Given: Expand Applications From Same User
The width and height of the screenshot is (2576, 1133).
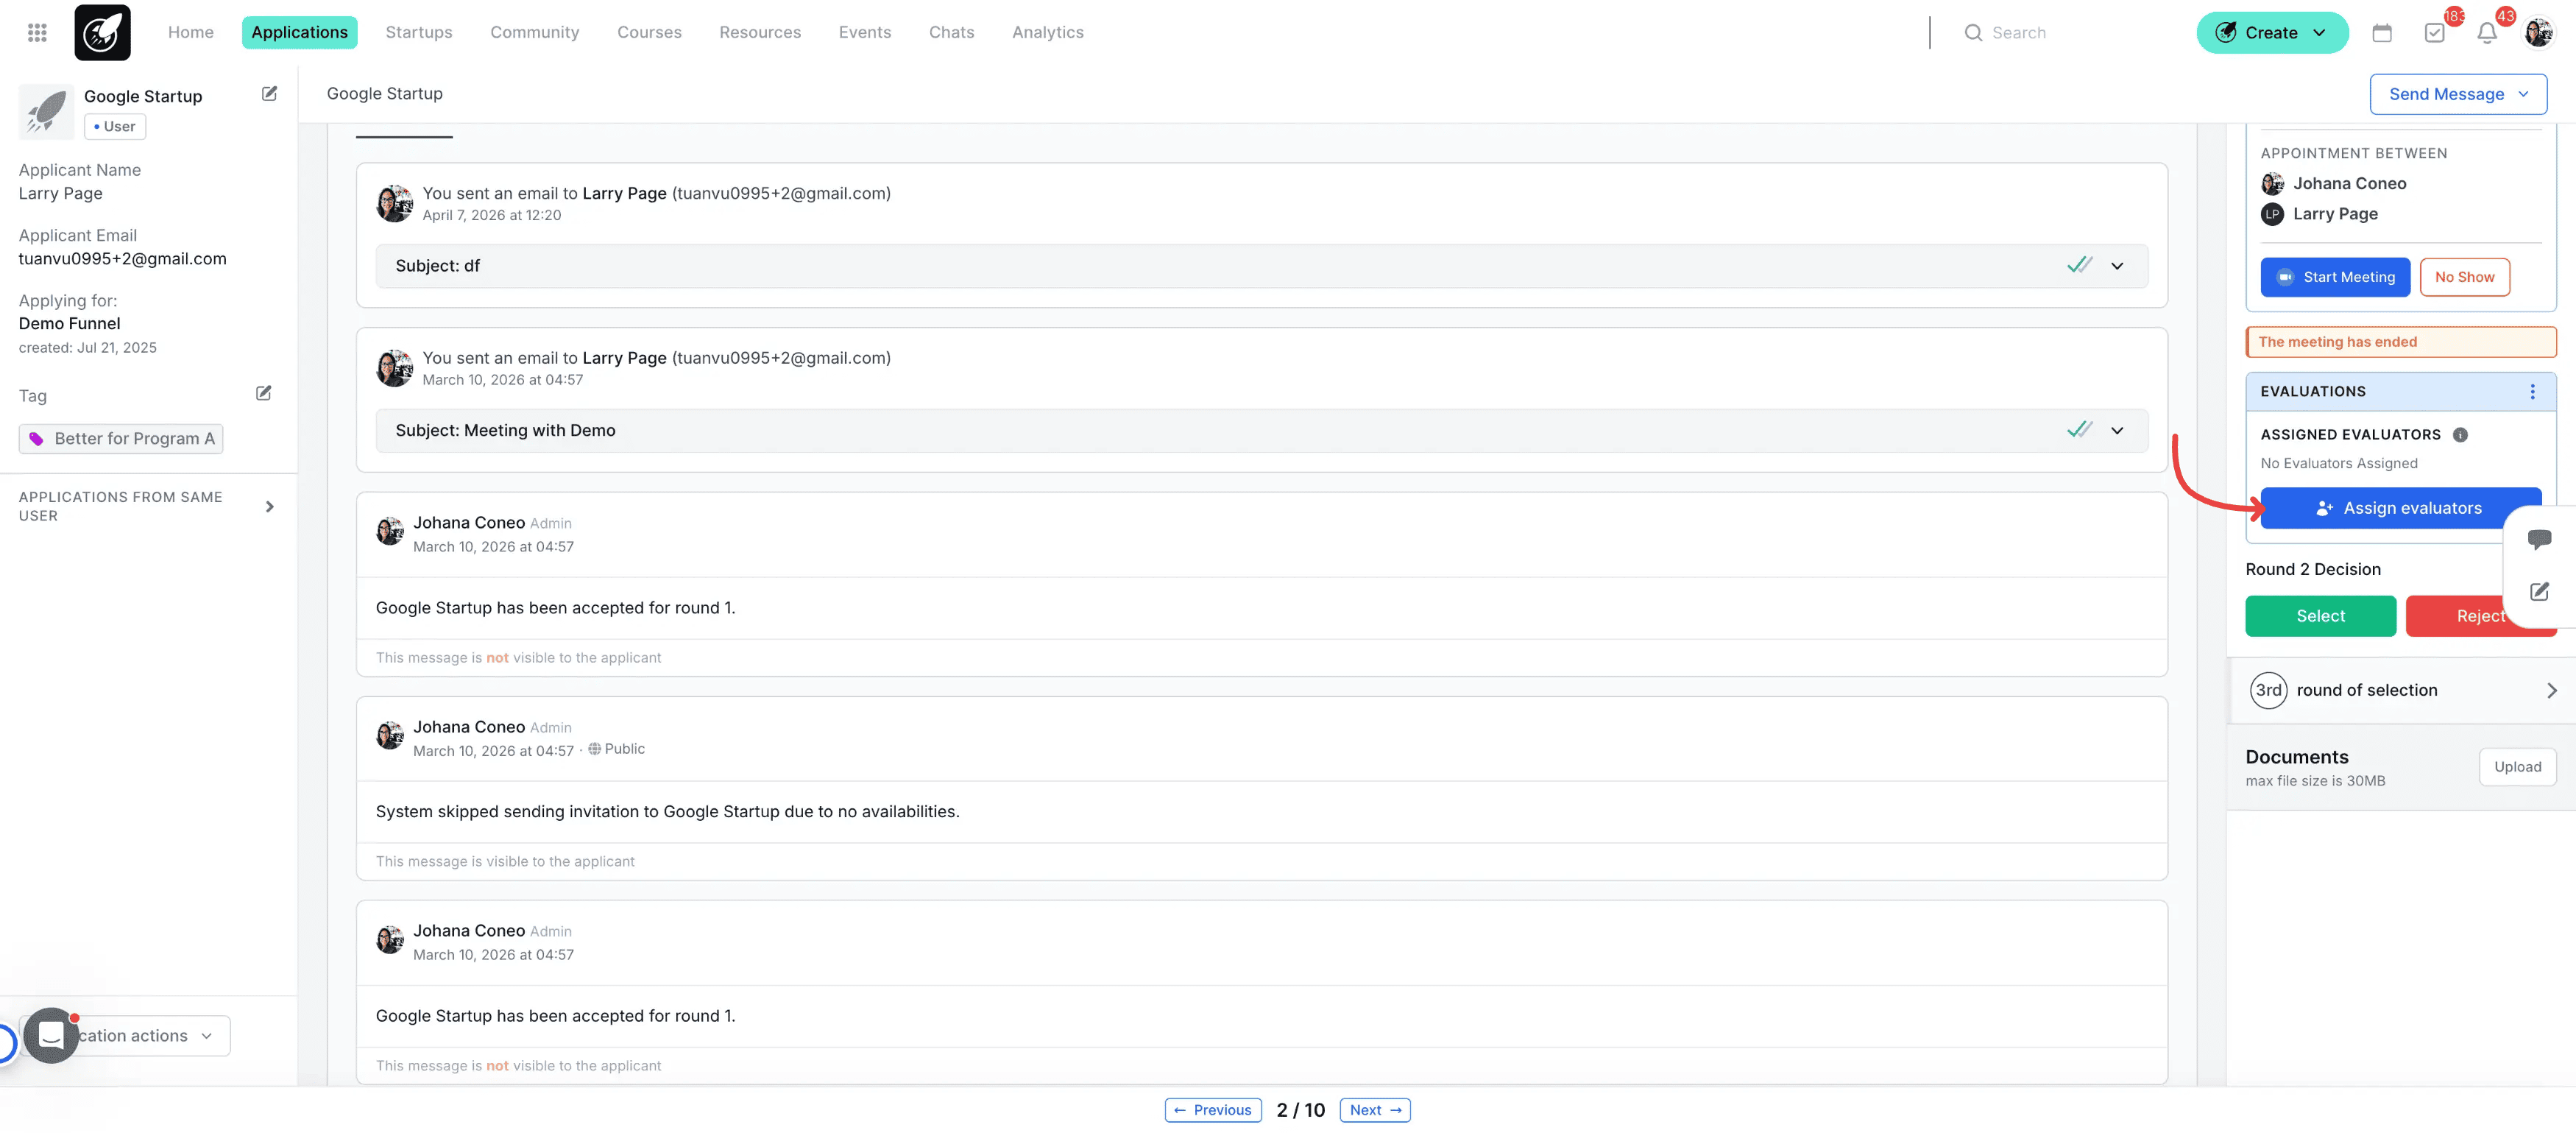Looking at the screenshot, I should click(269, 507).
